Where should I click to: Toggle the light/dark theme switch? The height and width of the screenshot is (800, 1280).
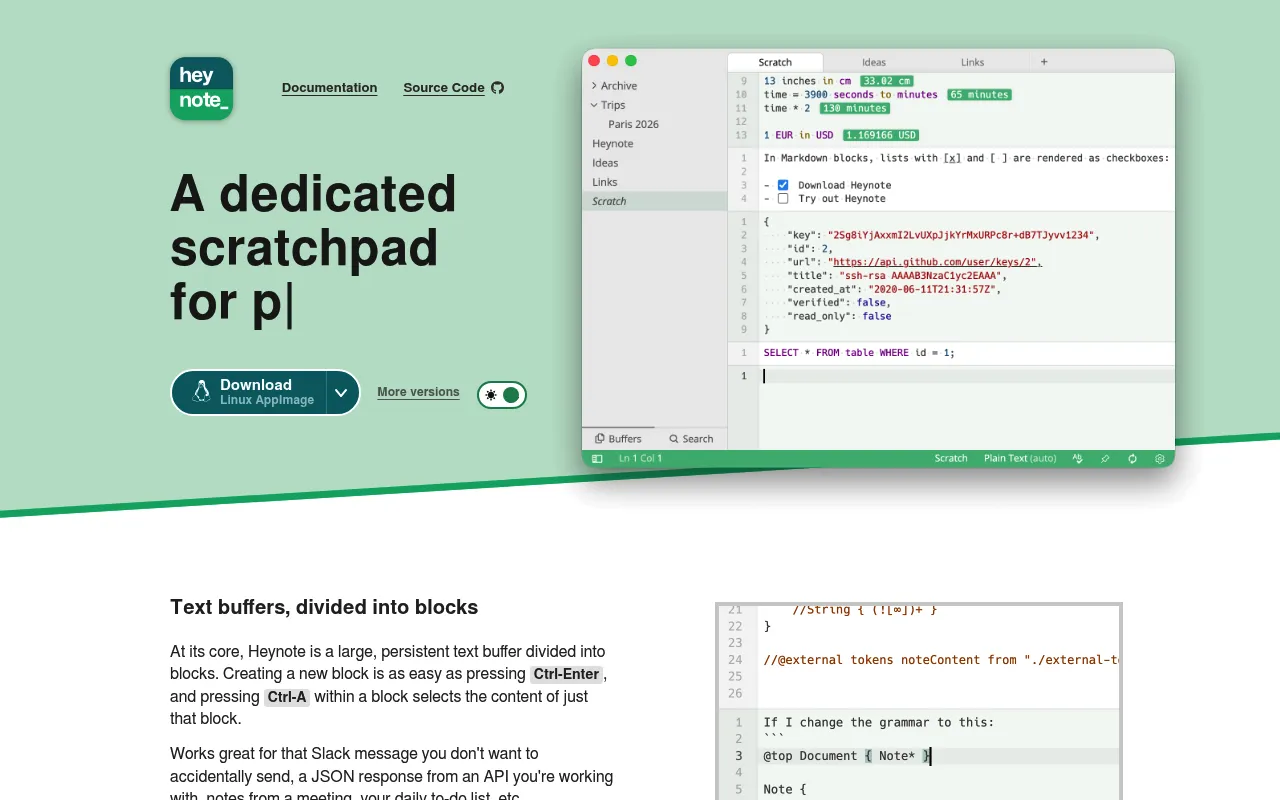502,395
